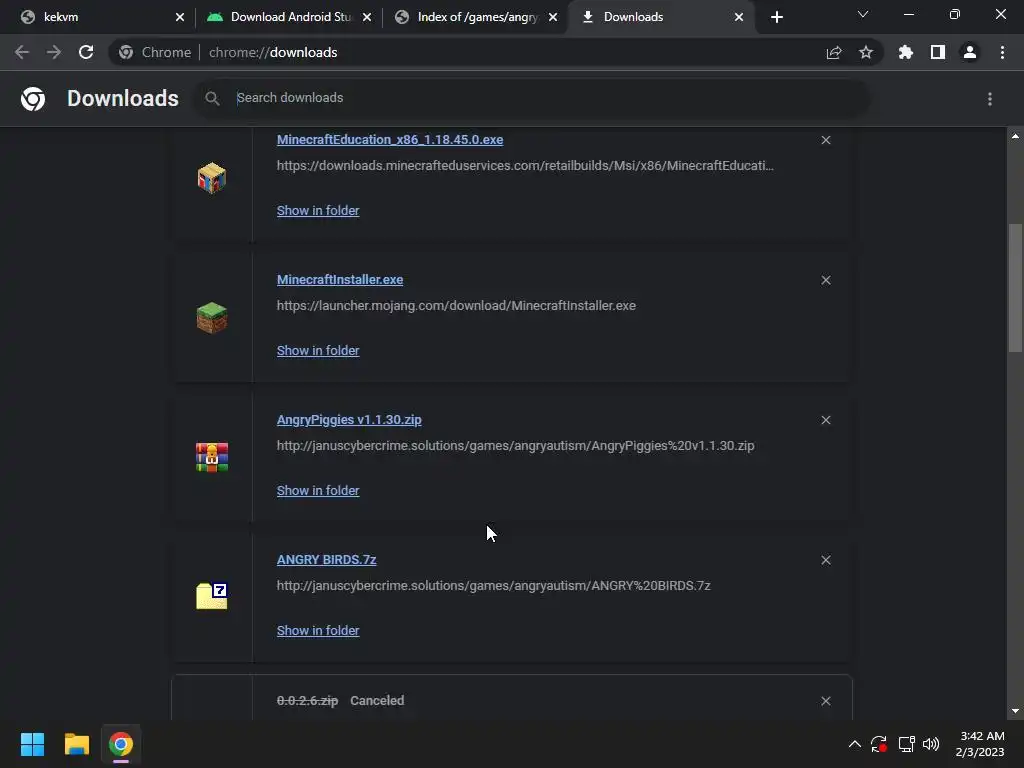Image resolution: width=1024 pixels, height=768 pixels.
Task: Reload the downloads page
Action: pyautogui.click(x=86, y=52)
